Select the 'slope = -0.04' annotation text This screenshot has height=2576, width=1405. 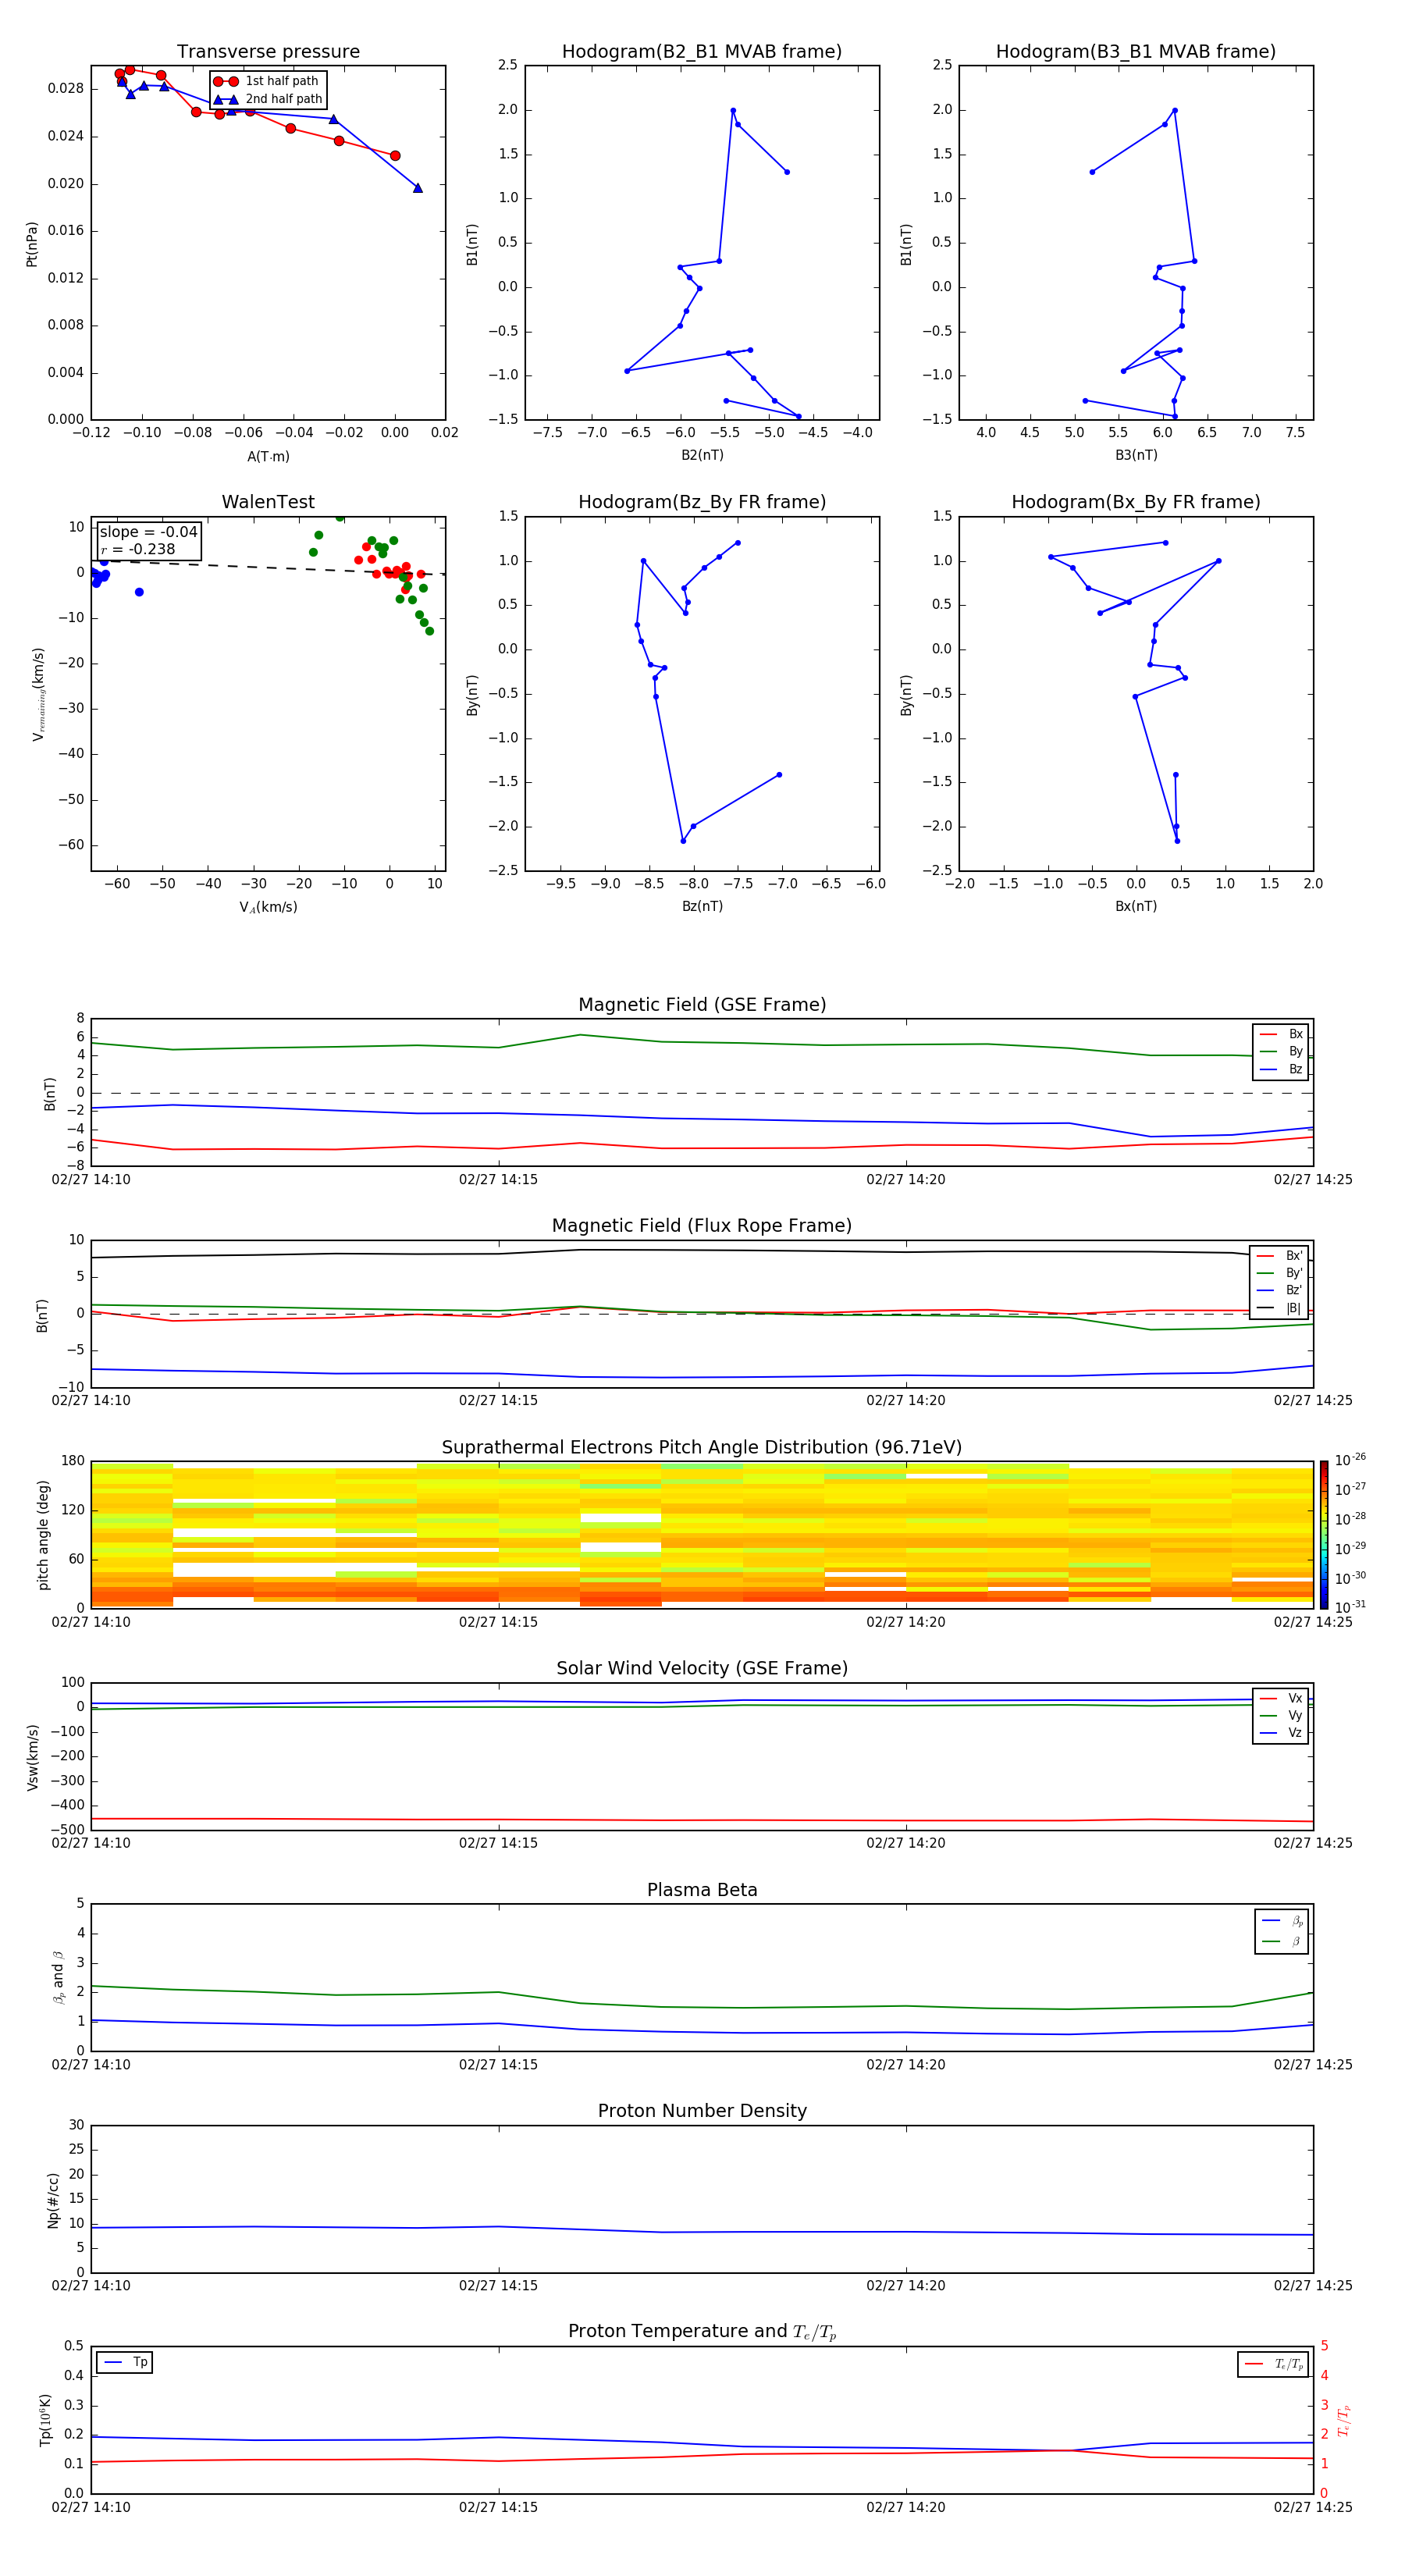148,532
